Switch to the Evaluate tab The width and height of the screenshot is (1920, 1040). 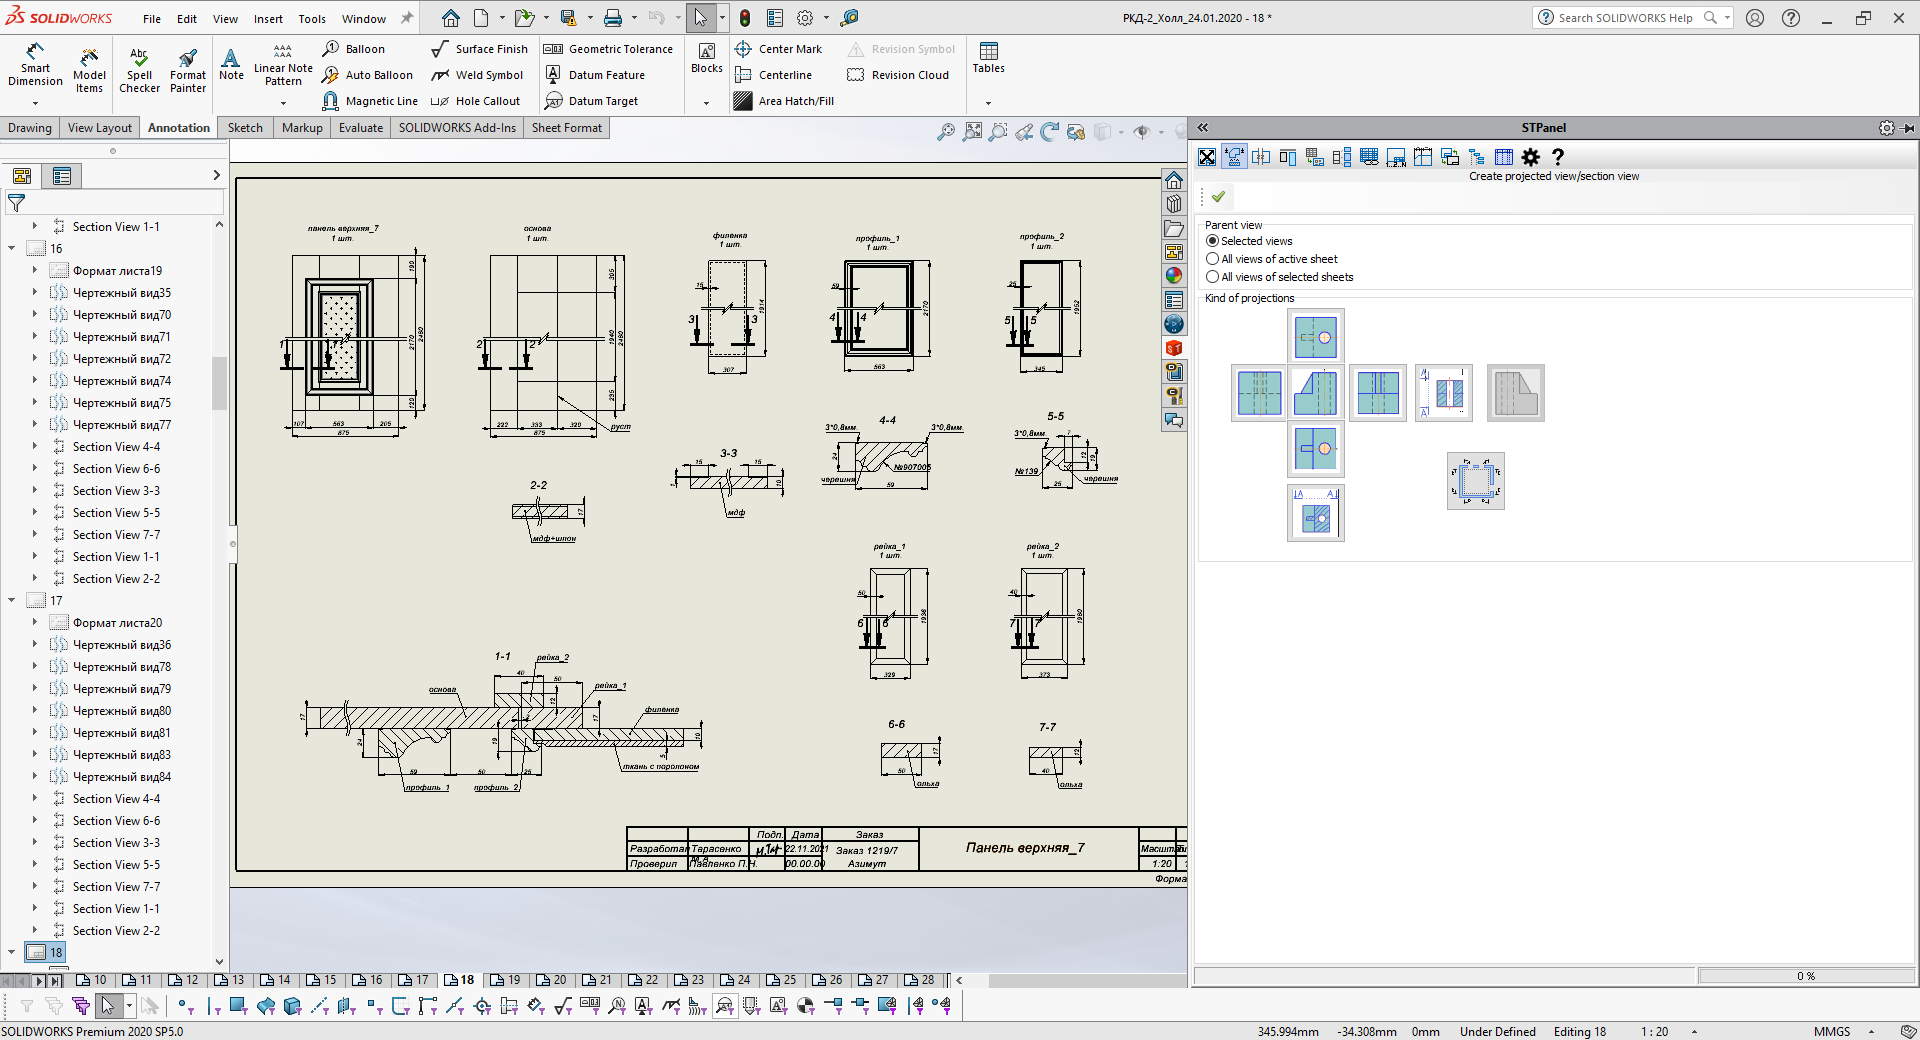click(361, 128)
